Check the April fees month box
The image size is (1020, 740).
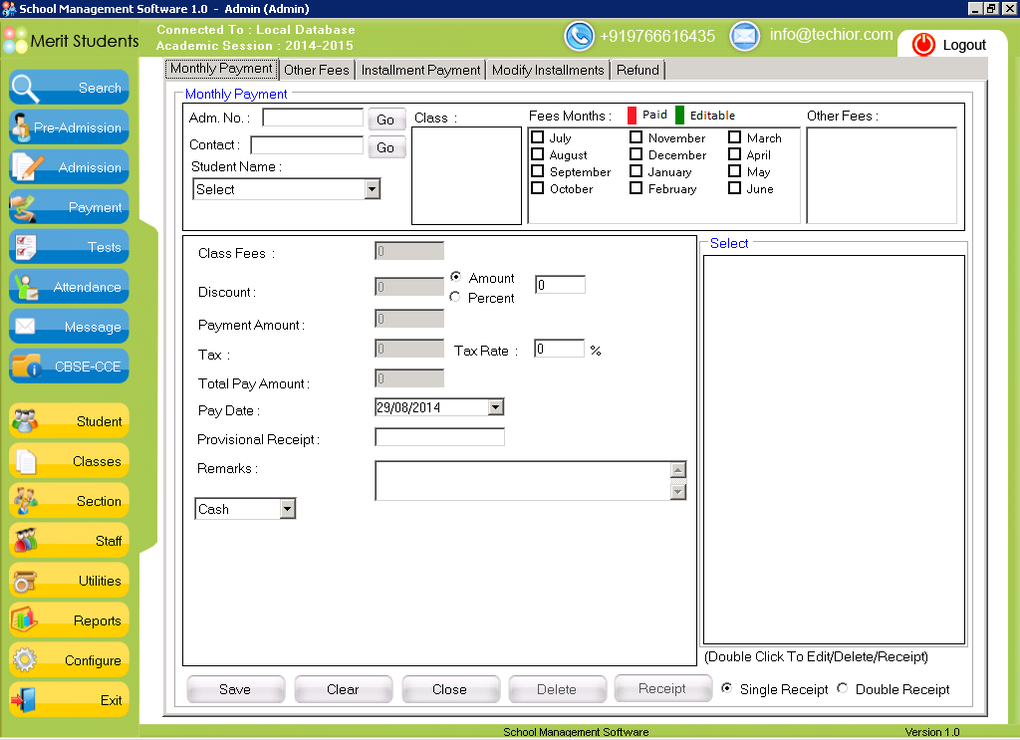click(x=734, y=154)
